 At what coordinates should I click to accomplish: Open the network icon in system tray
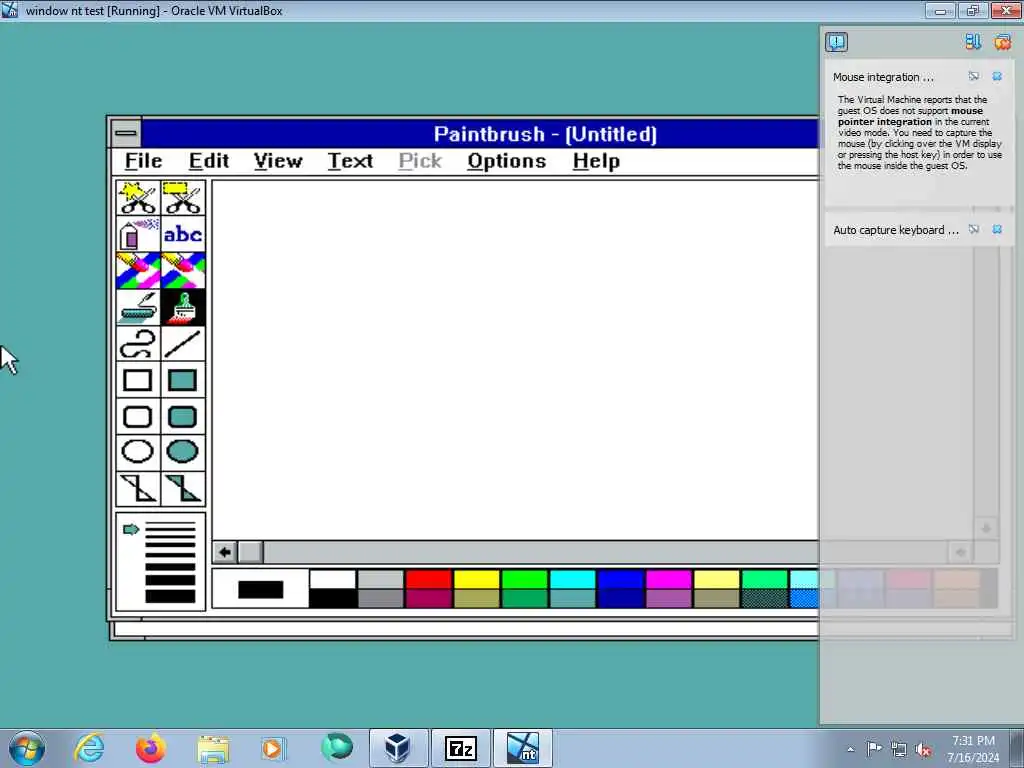[x=899, y=749]
